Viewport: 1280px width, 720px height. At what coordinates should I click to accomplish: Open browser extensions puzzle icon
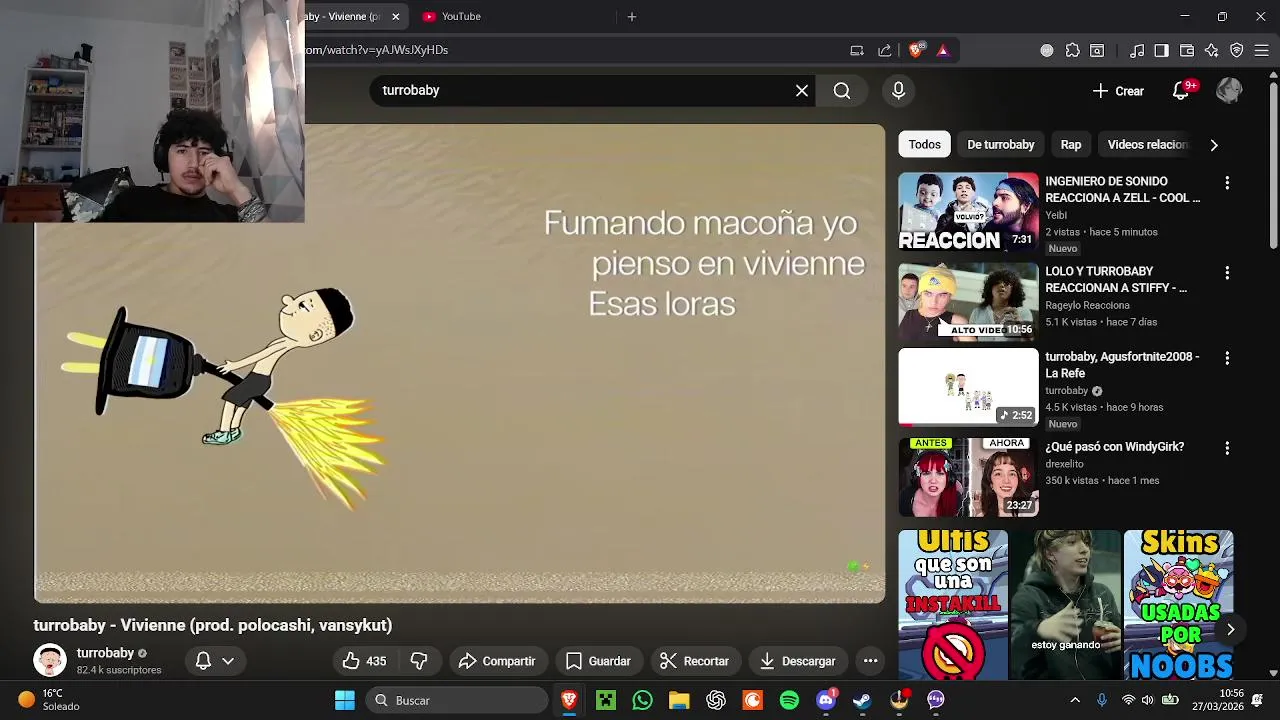click(x=1073, y=51)
